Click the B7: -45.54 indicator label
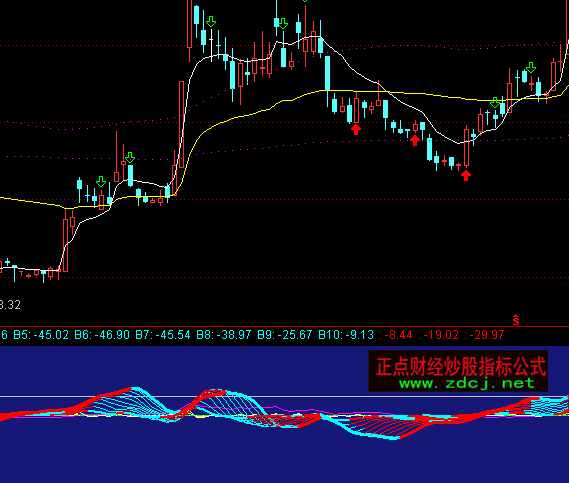Viewport: 569px width, 483px height. (163, 335)
